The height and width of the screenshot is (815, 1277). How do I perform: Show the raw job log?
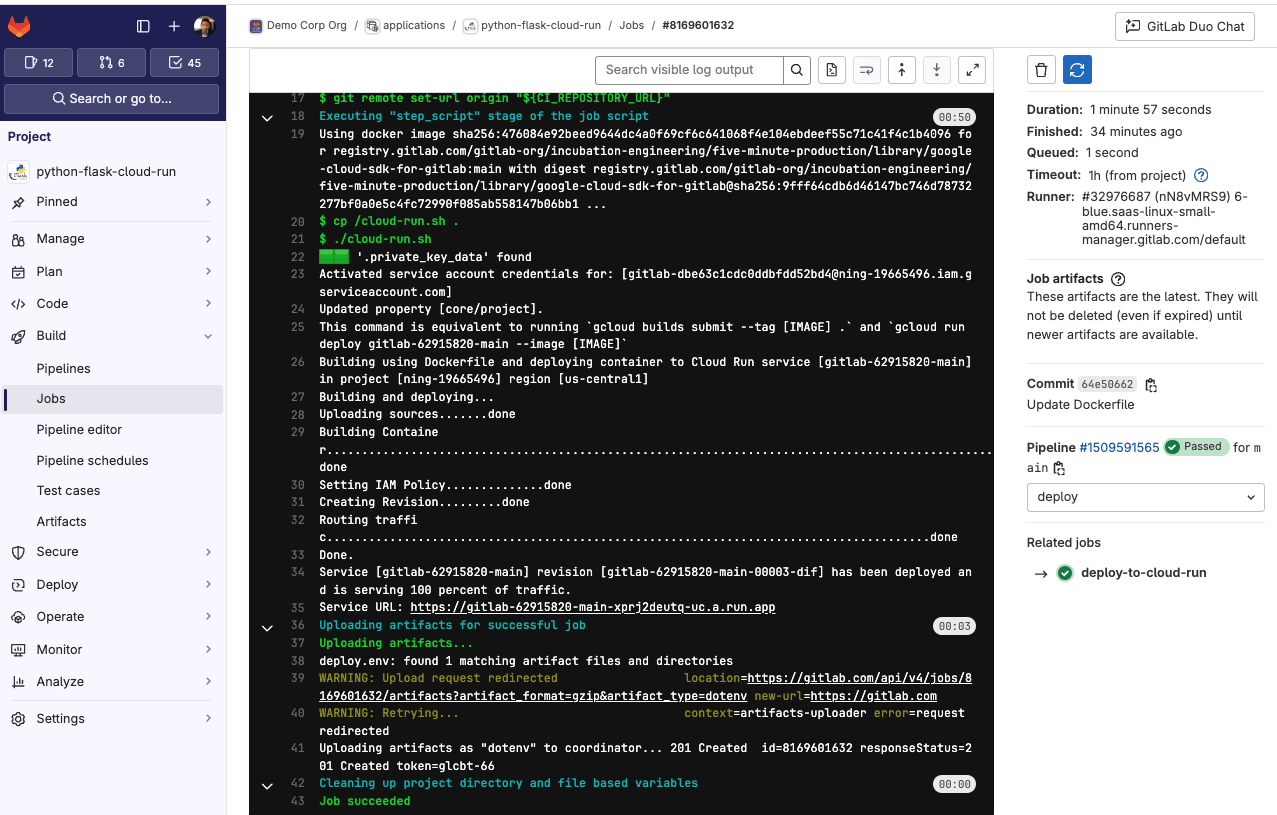coord(832,70)
